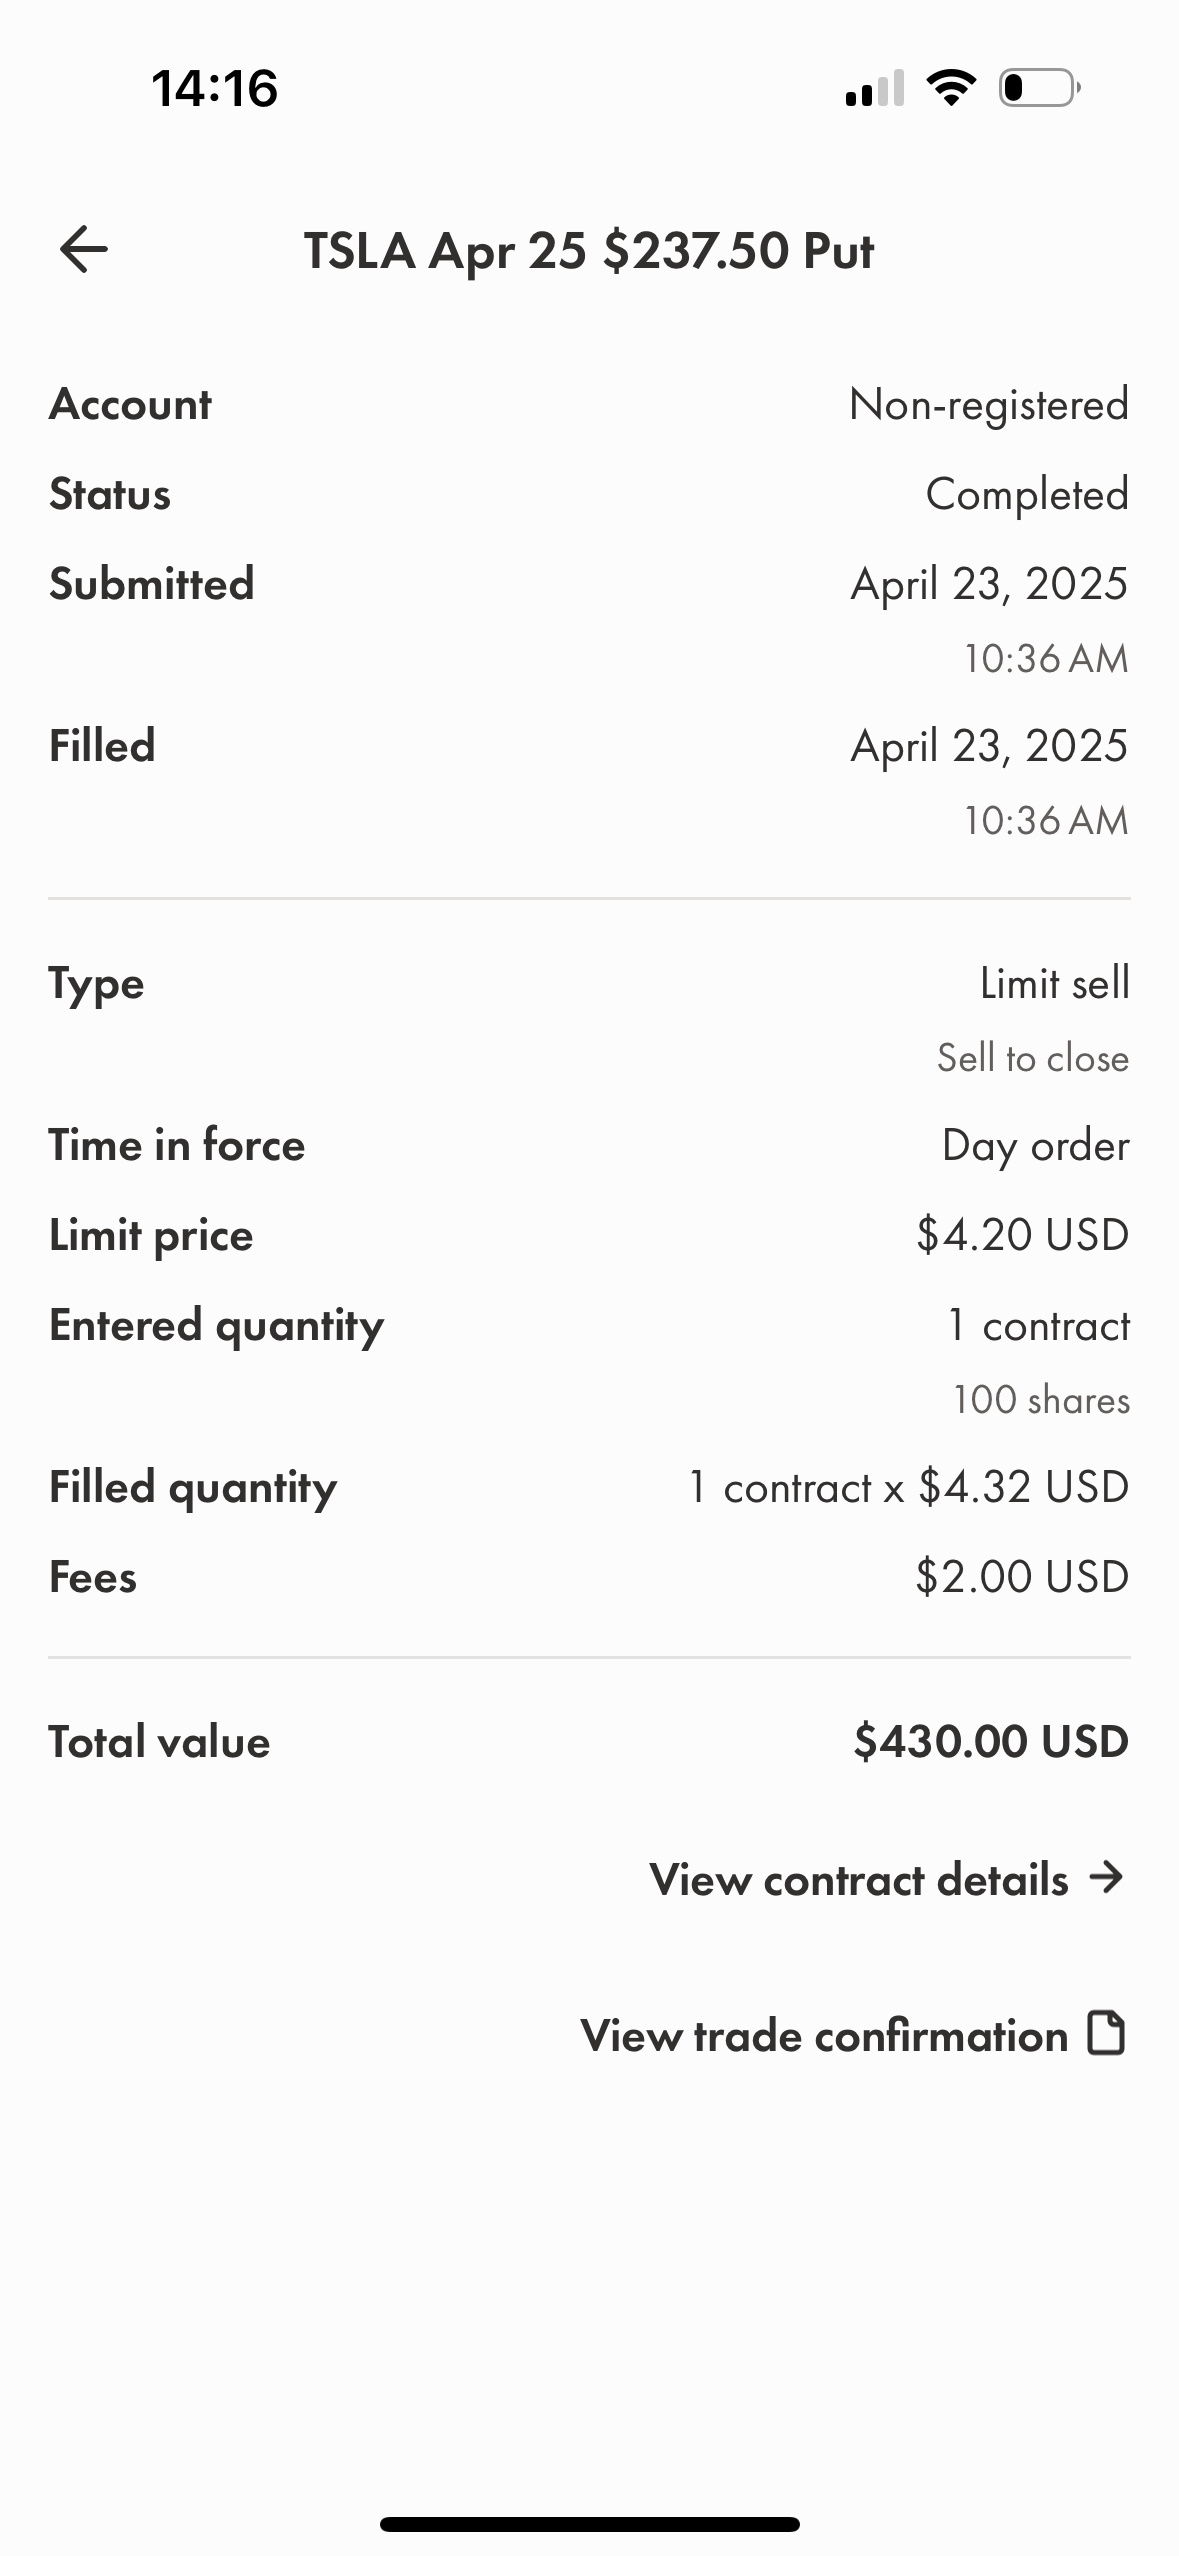Tap the back arrow icon
Image resolution: width=1179 pixels, height=2556 pixels.
point(84,249)
